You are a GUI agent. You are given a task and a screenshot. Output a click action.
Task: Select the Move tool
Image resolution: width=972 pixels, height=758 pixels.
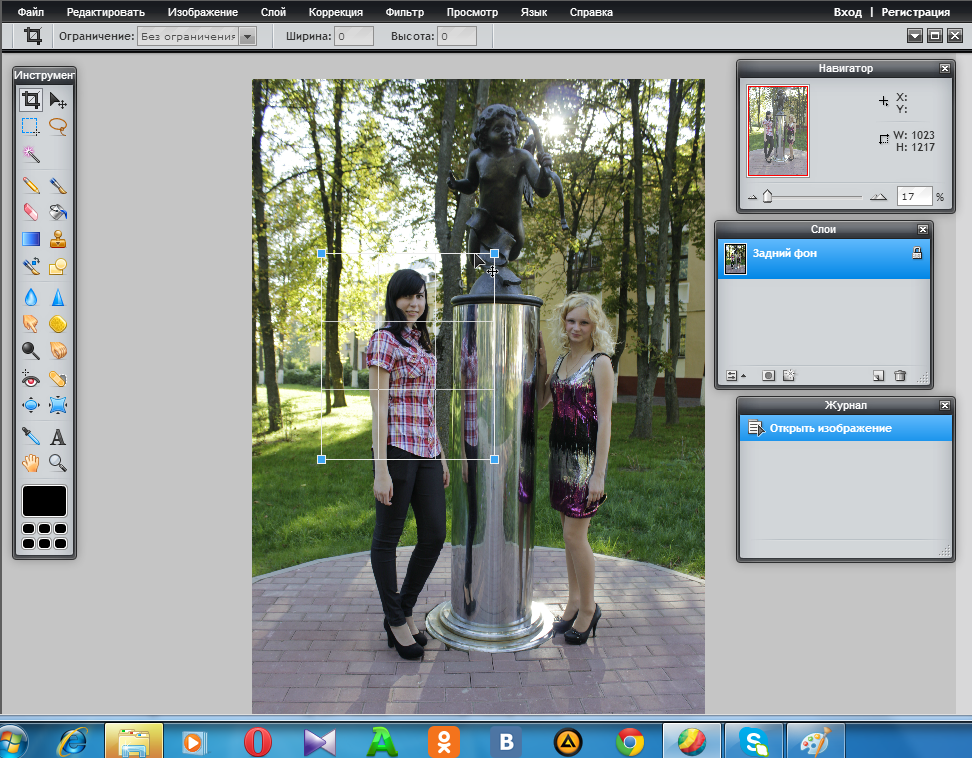[x=58, y=100]
